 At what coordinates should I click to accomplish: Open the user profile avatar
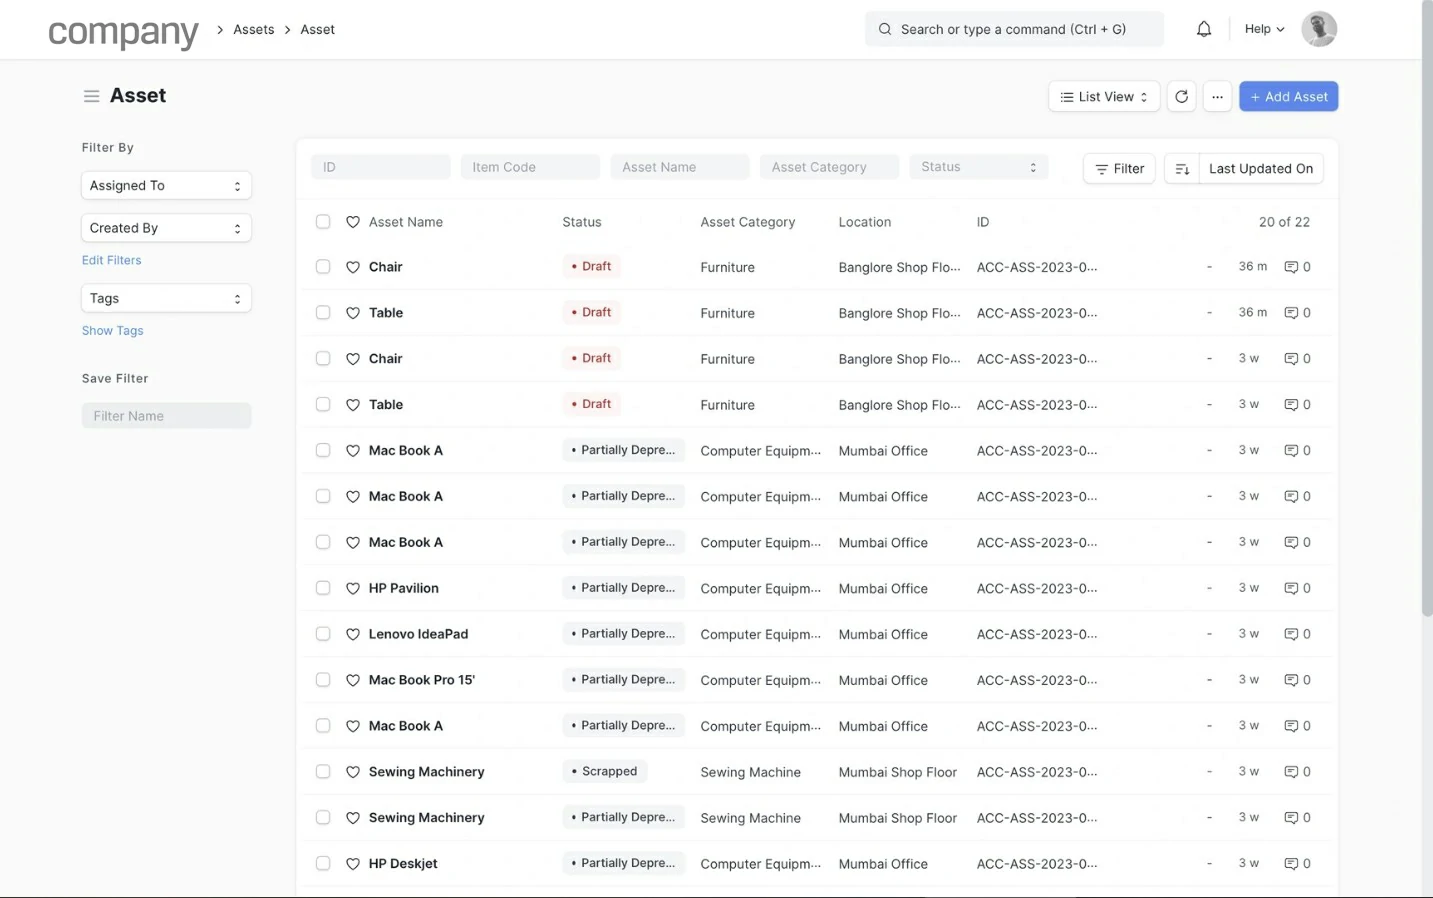coord(1318,29)
